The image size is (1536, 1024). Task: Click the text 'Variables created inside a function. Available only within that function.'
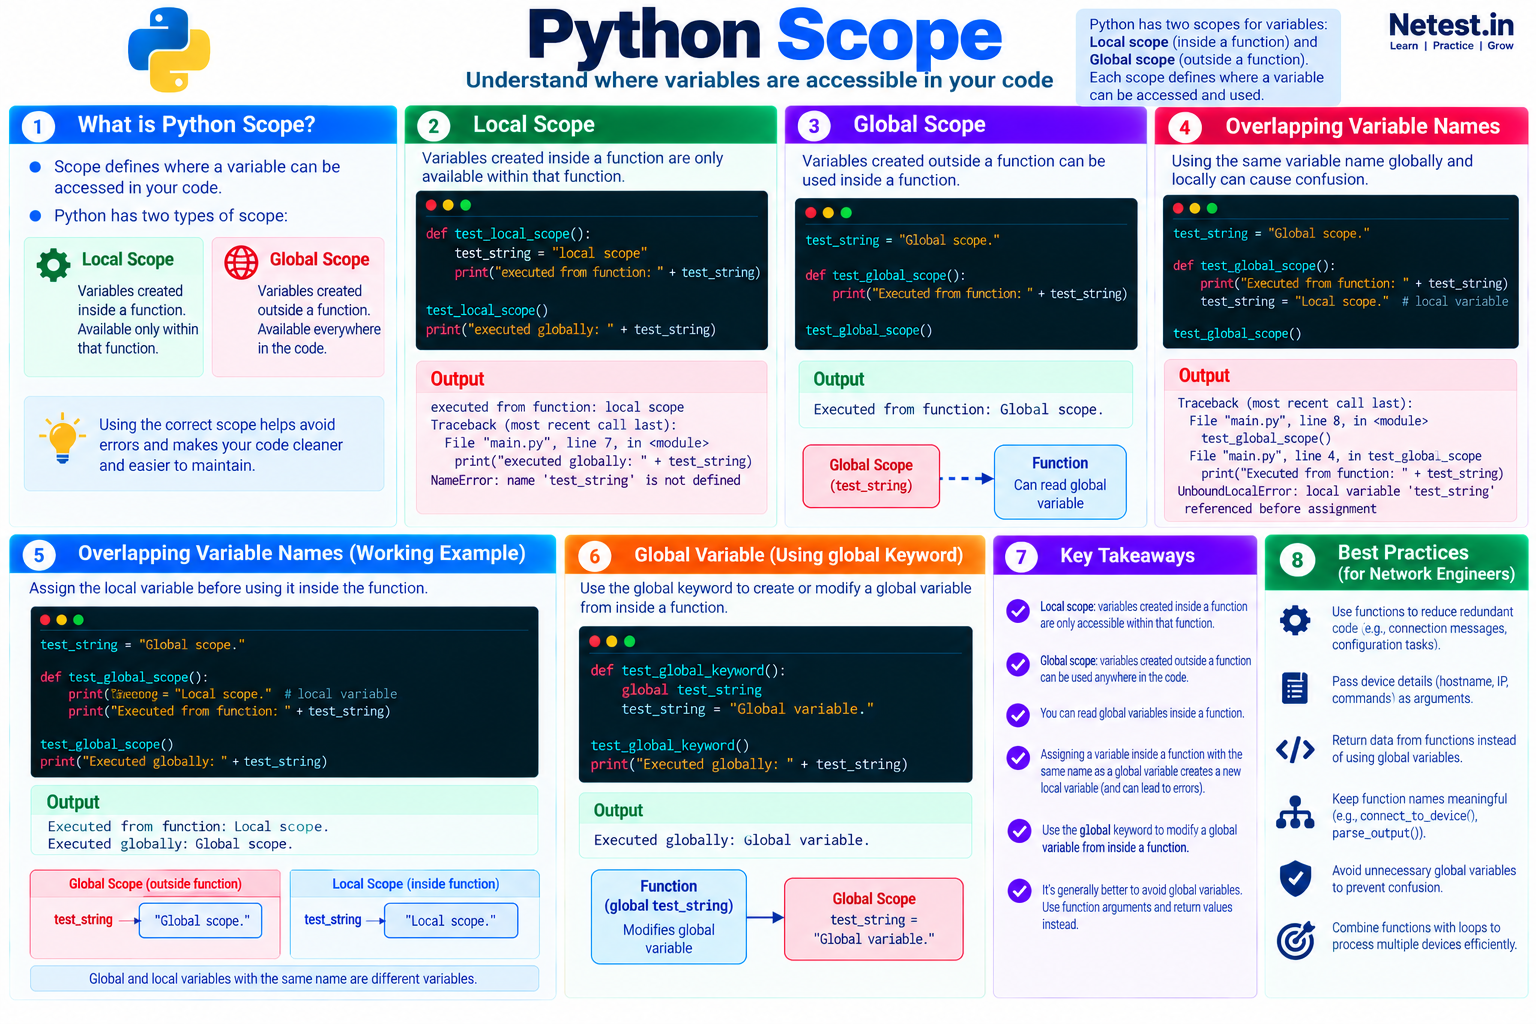click(x=138, y=320)
